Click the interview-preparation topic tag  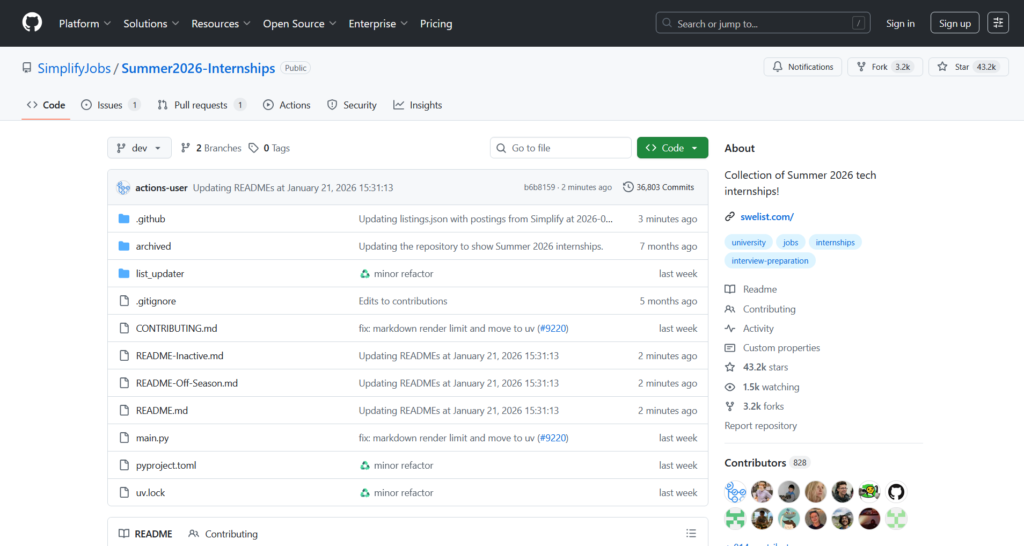pyautogui.click(x=770, y=260)
